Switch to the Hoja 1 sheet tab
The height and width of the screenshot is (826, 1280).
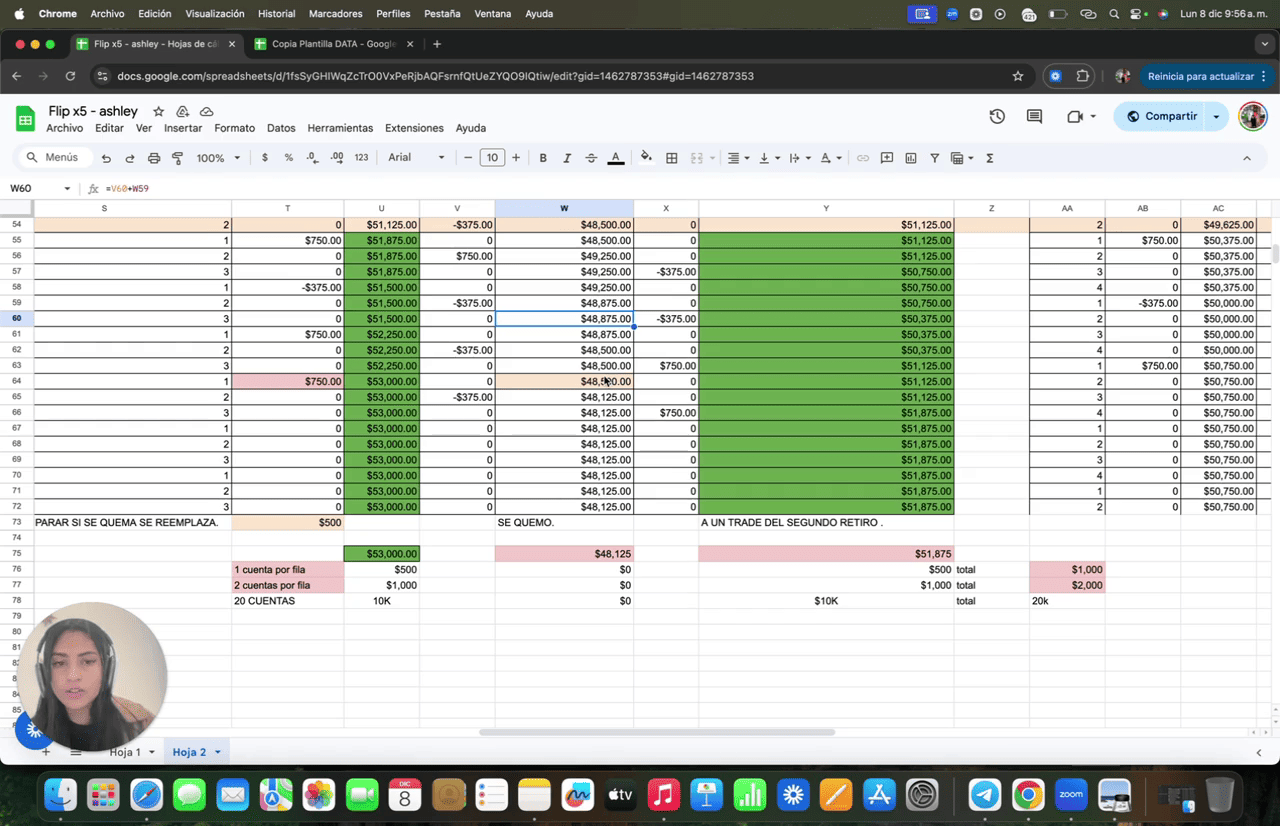pos(125,752)
